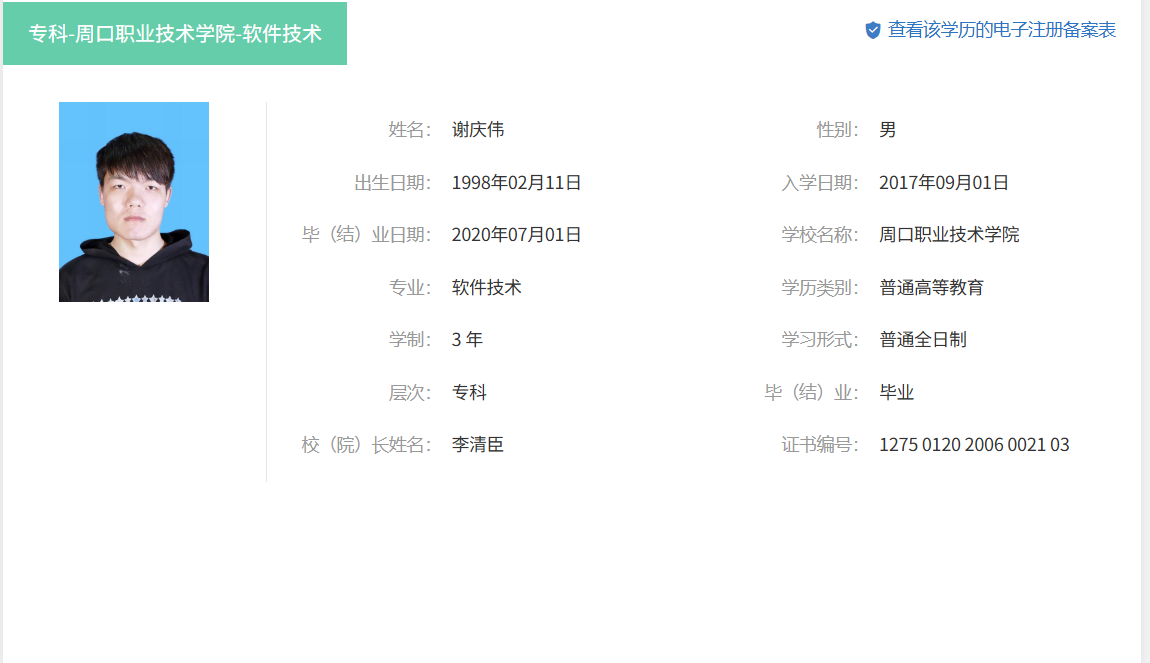
Task: Click the gender value 男
Action: [x=888, y=130]
